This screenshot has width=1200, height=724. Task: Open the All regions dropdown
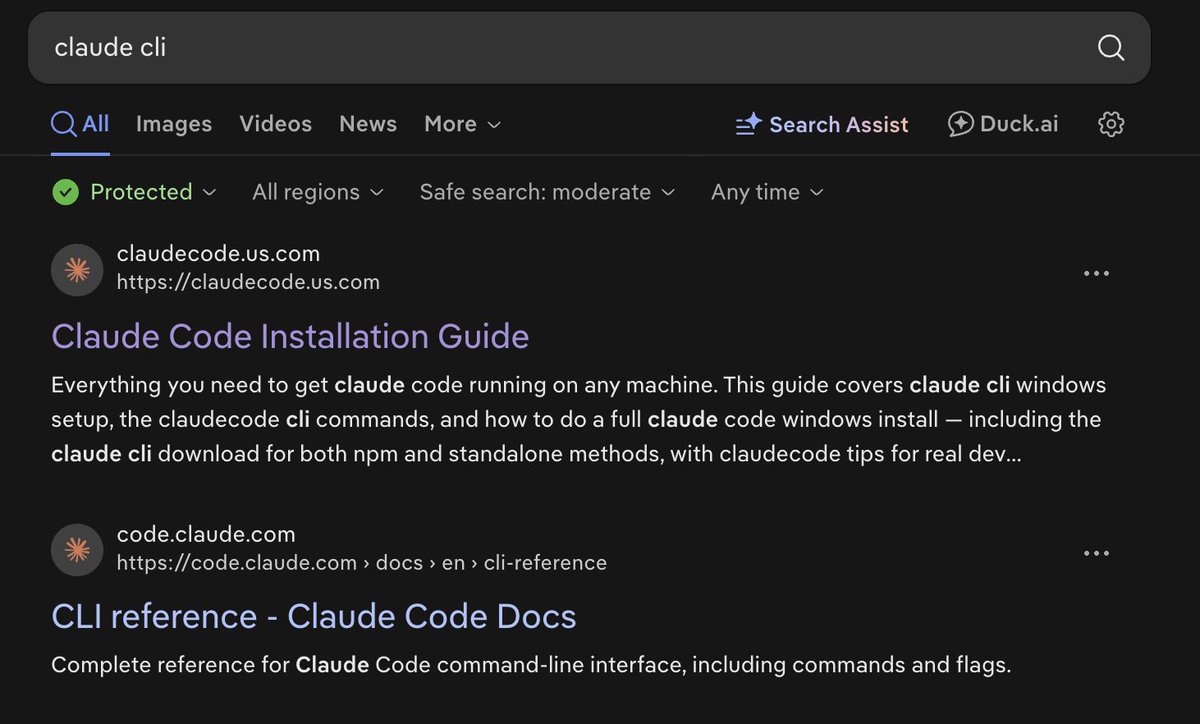[318, 192]
